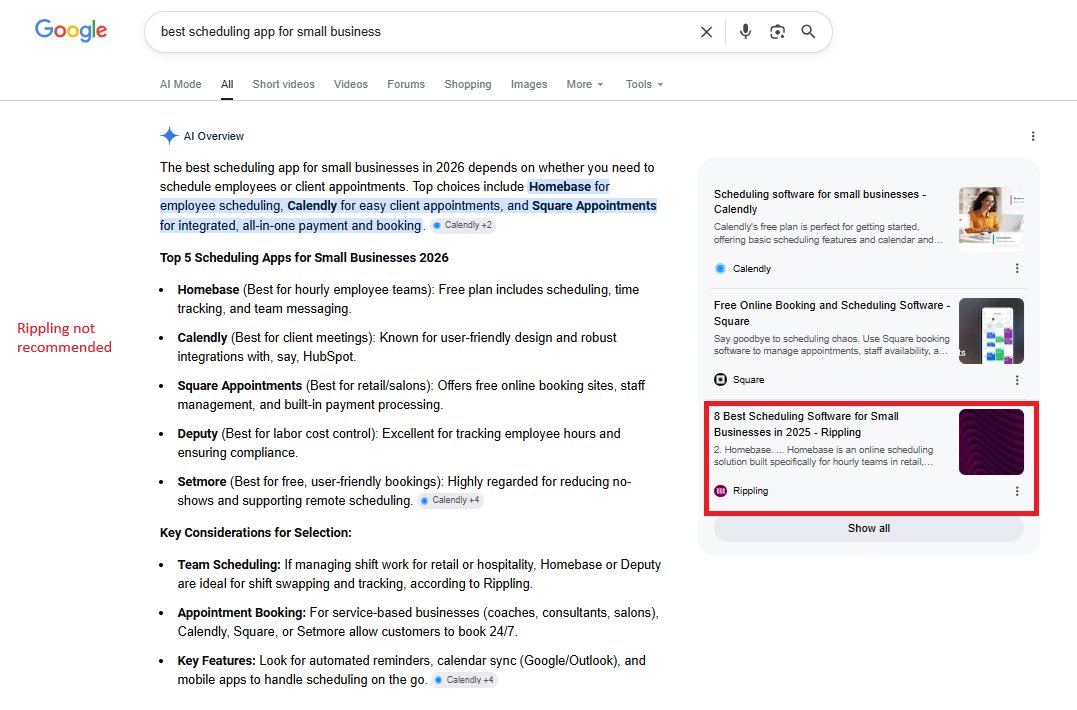
Task: Click the Calendly favicon in the source card
Action: [720, 268]
